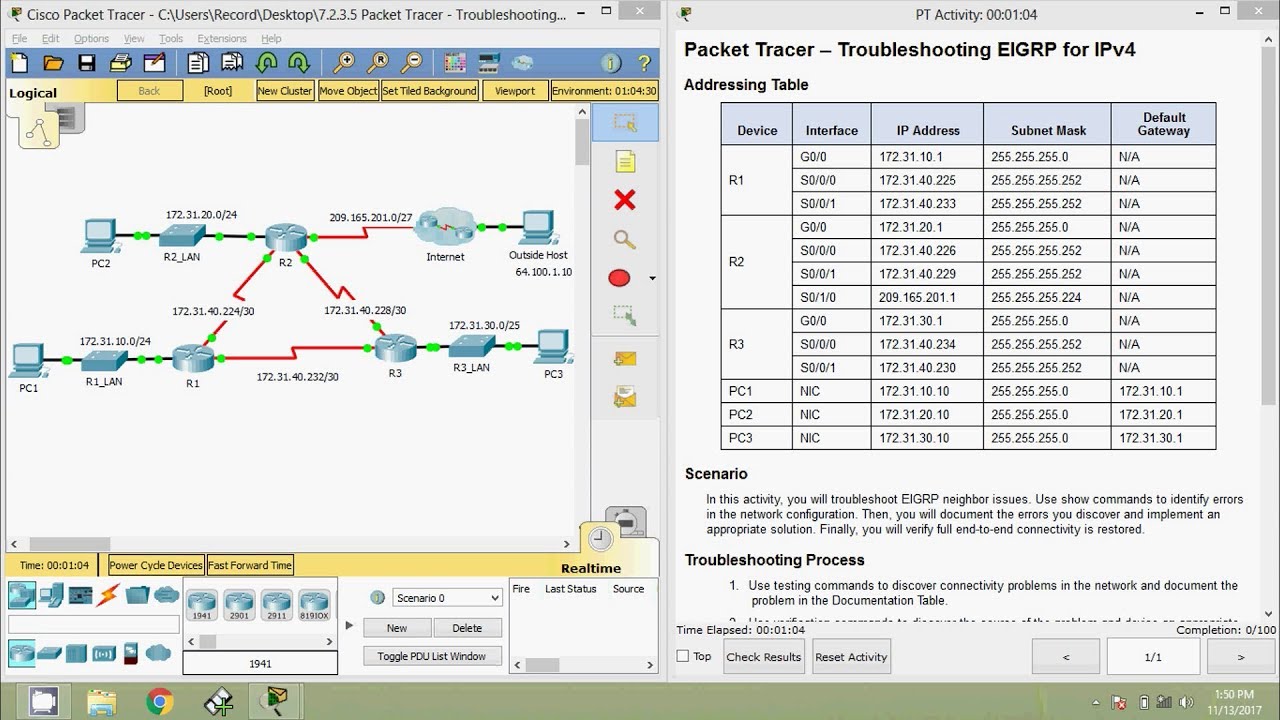Choose the Place Note tool

[625, 162]
